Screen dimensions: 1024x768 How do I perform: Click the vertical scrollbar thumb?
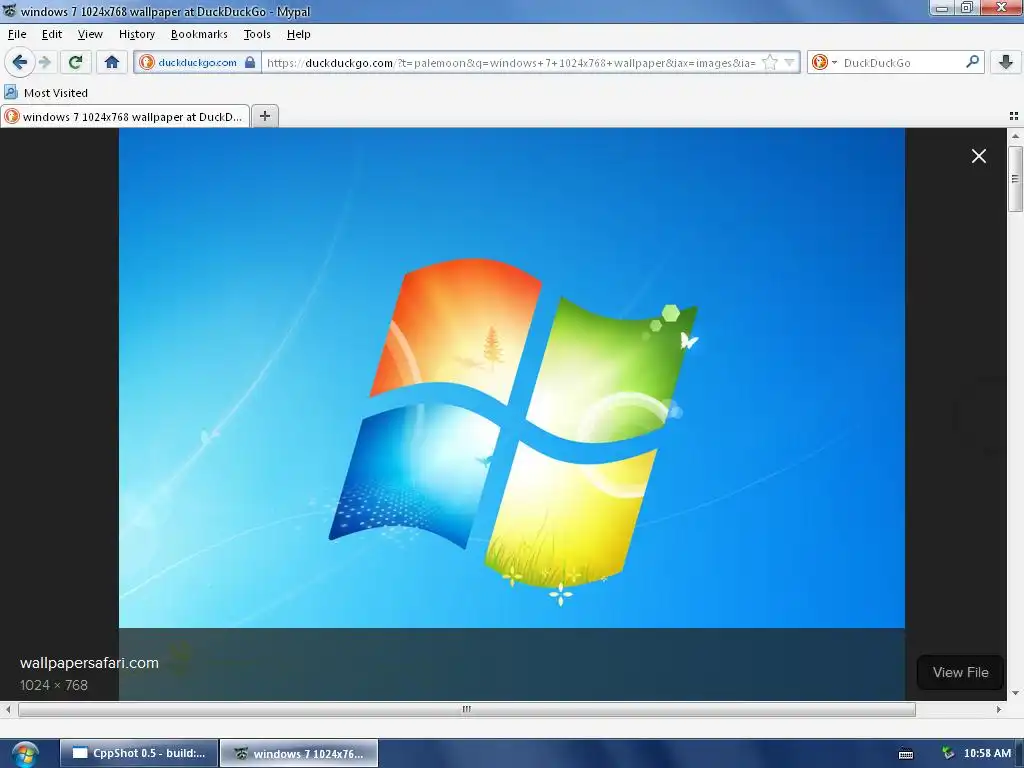[x=1015, y=179]
